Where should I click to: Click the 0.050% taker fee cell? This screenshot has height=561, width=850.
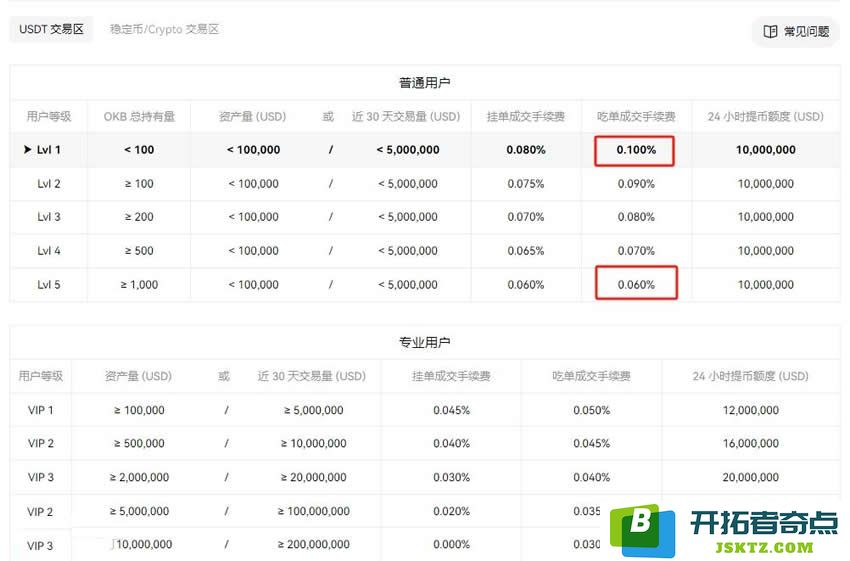(x=591, y=410)
